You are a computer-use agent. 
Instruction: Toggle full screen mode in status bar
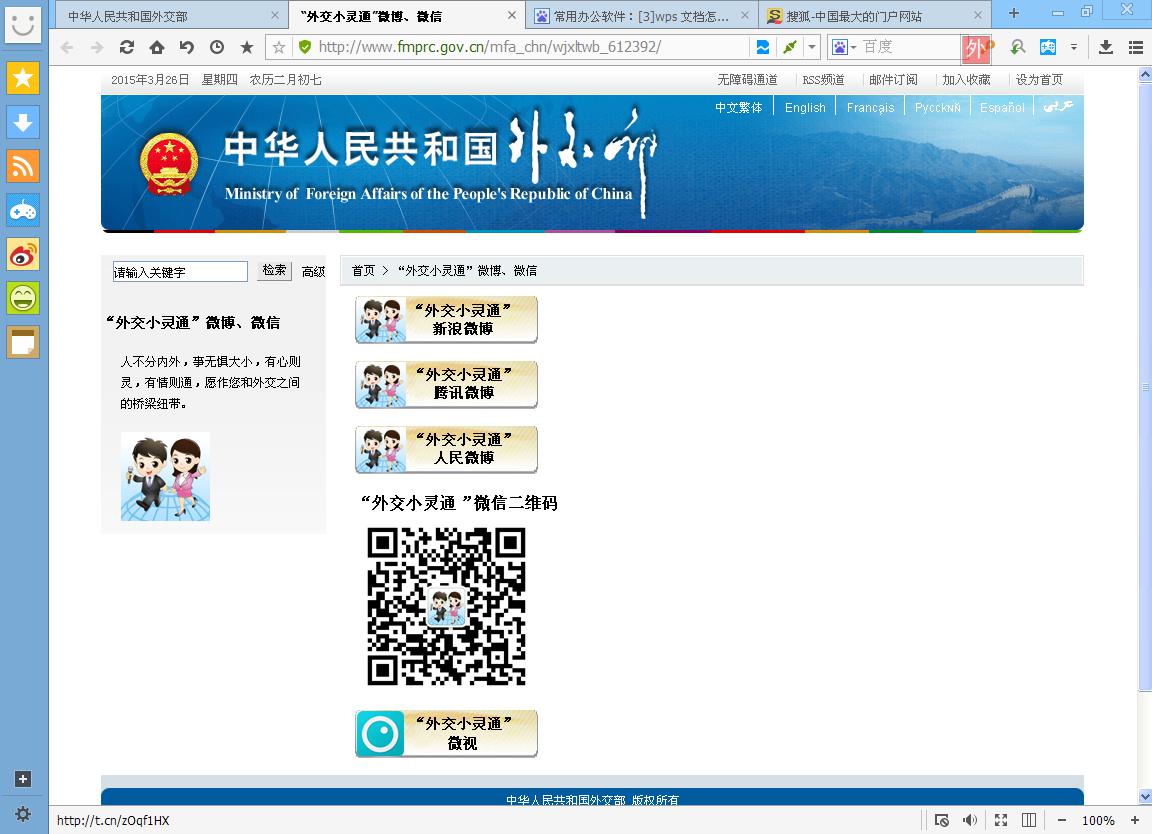pyautogui.click(x=1000, y=820)
